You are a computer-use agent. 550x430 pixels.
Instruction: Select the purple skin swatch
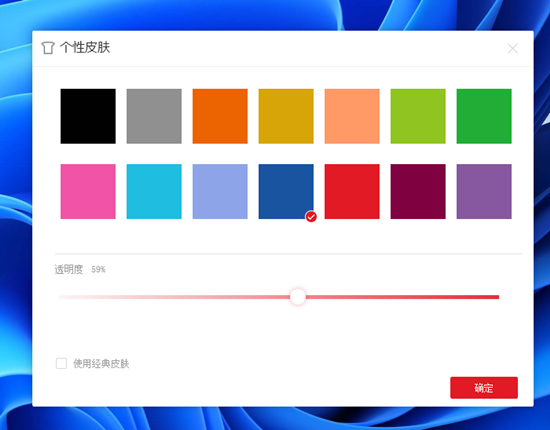pos(484,192)
